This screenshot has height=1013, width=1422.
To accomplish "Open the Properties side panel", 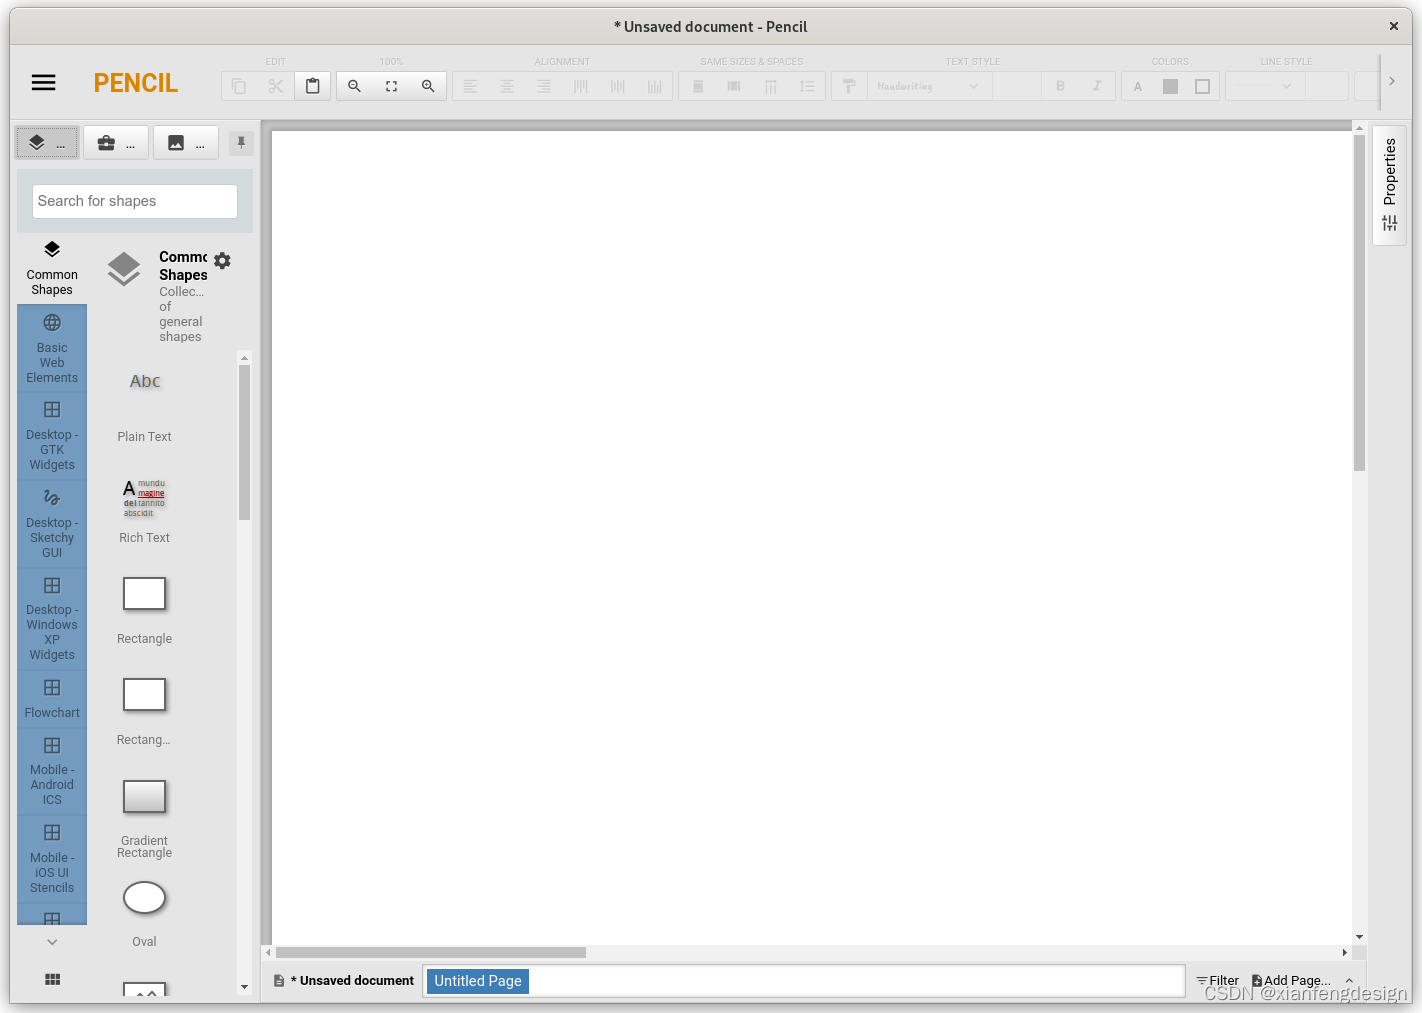I will click(x=1390, y=184).
